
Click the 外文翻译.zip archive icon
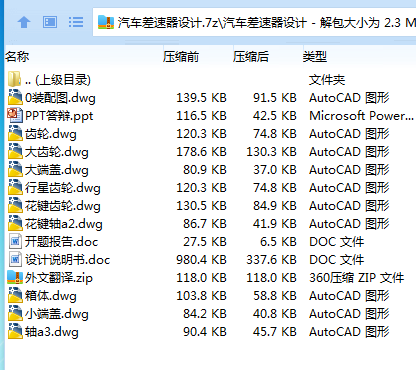(x=15, y=277)
